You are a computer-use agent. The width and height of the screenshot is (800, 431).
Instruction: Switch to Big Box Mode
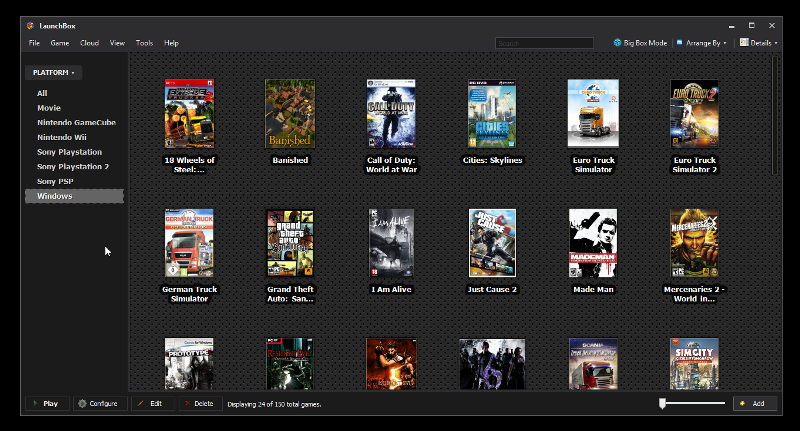pos(640,43)
